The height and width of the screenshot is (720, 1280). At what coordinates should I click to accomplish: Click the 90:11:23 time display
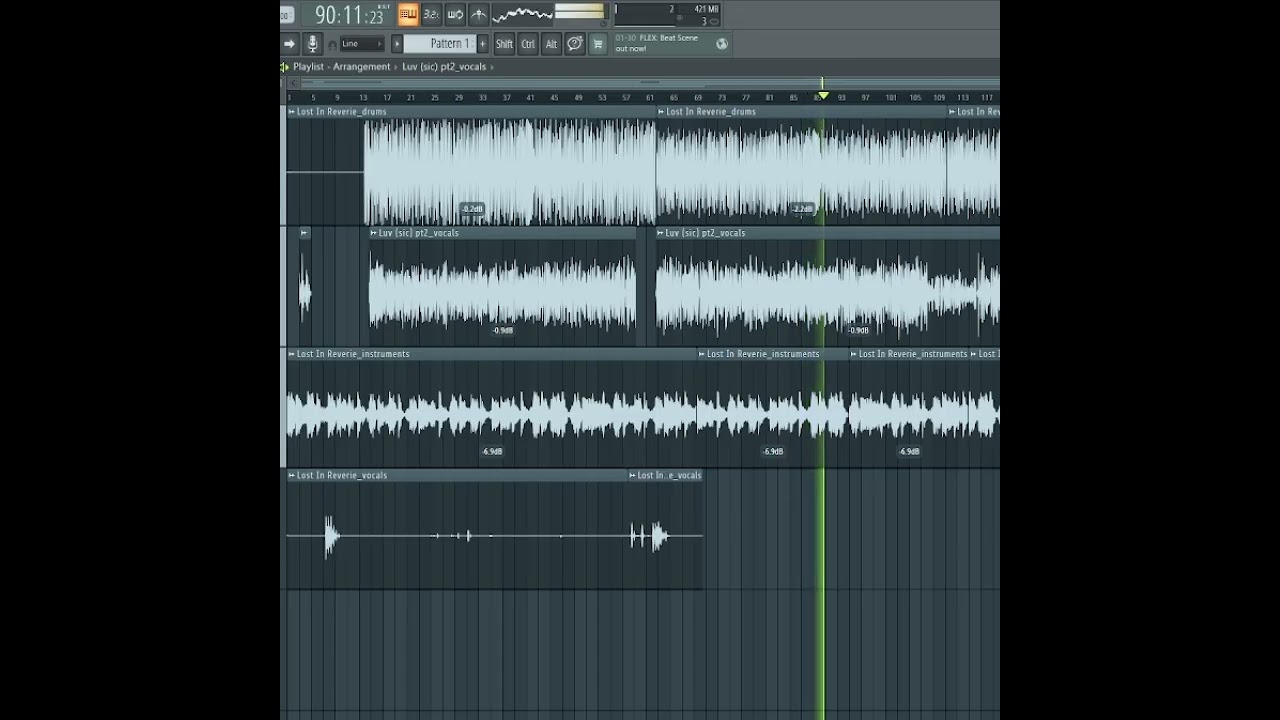(349, 15)
